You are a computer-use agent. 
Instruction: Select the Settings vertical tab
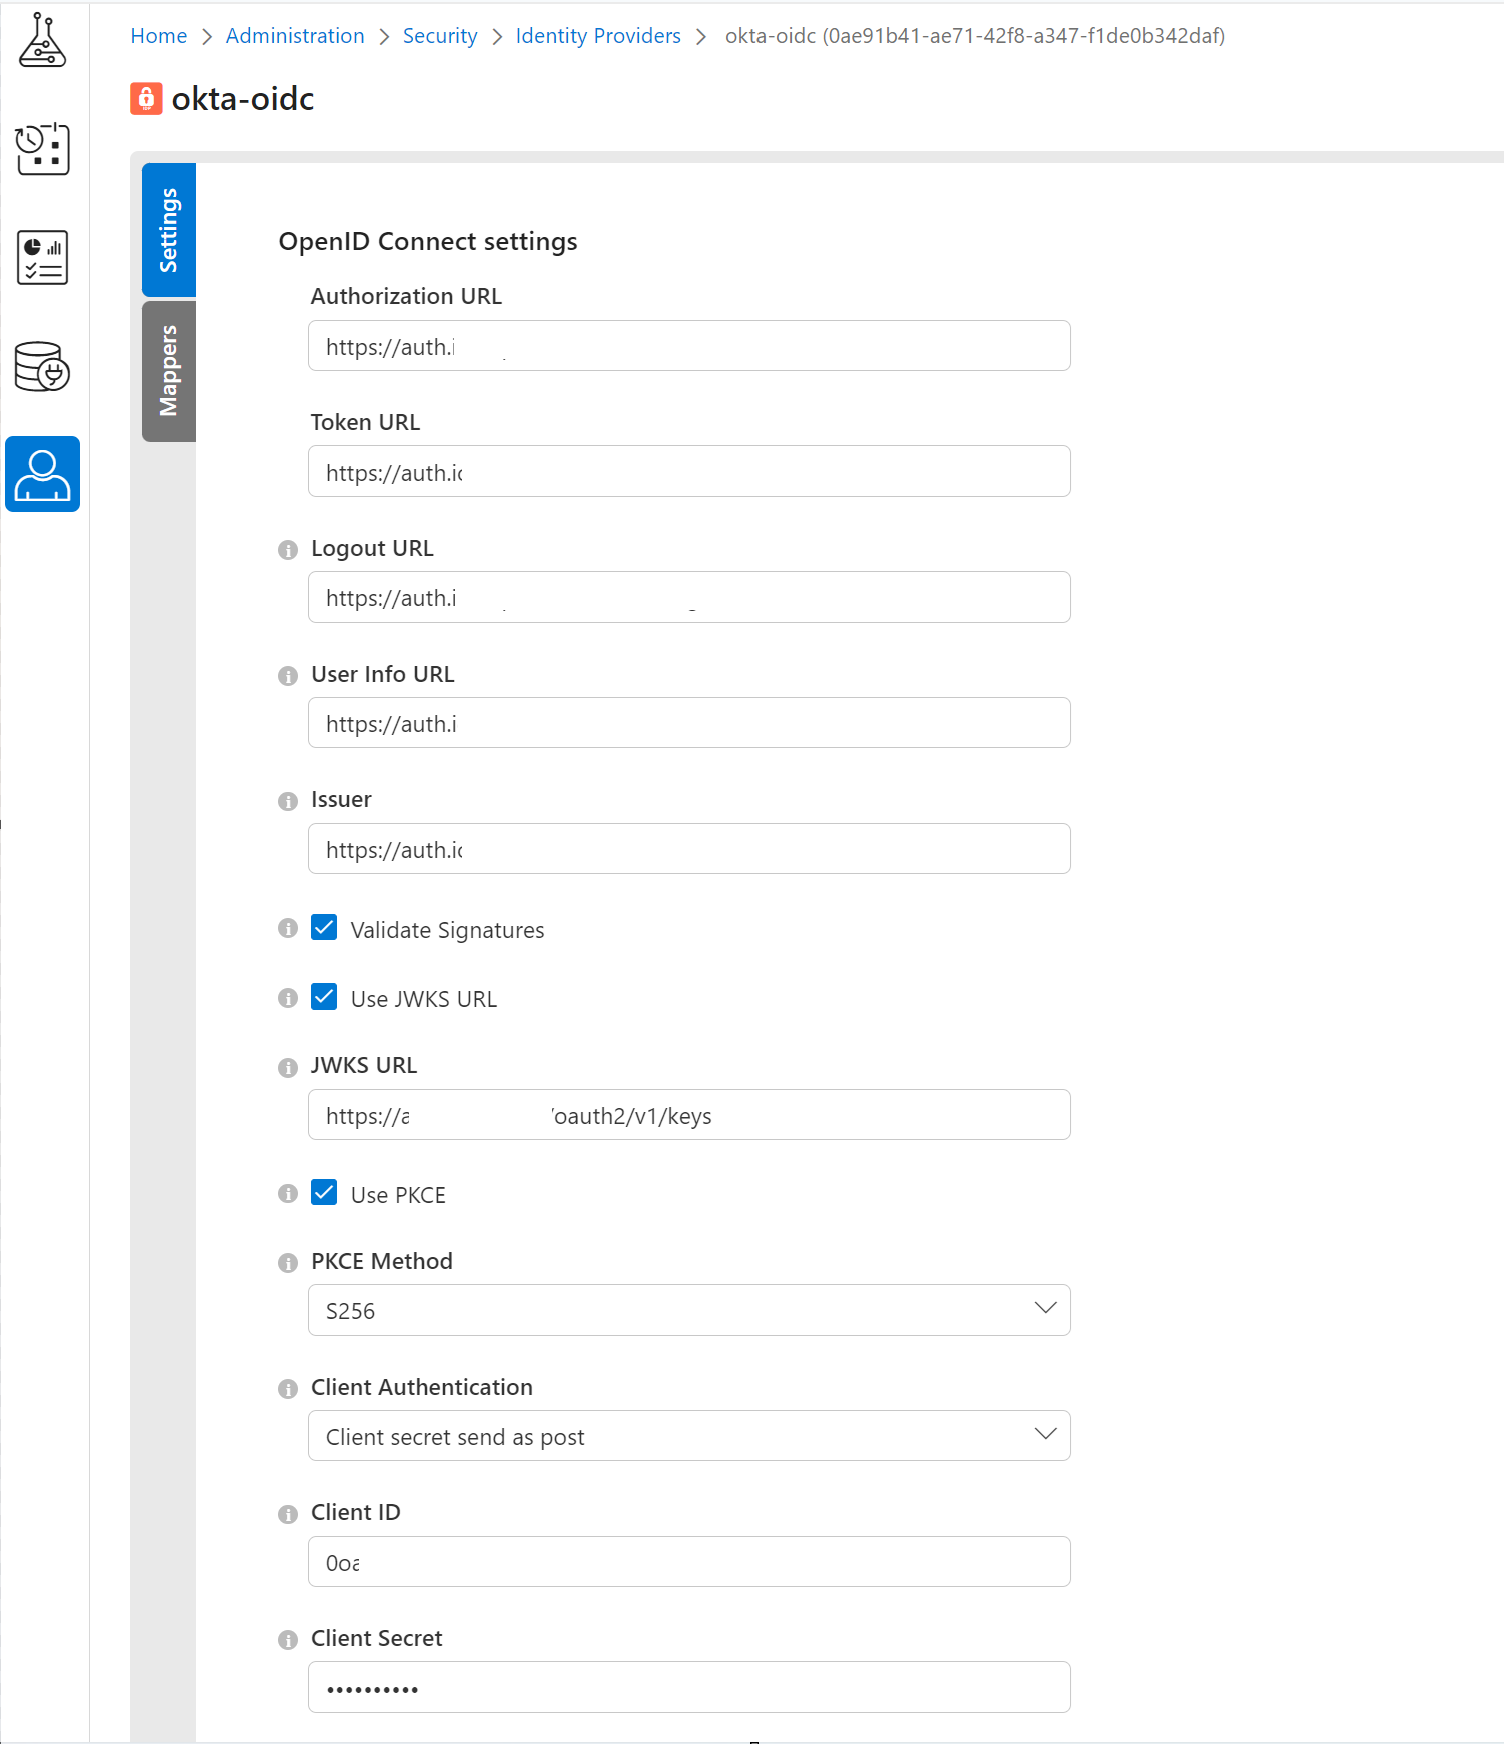[x=169, y=230]
